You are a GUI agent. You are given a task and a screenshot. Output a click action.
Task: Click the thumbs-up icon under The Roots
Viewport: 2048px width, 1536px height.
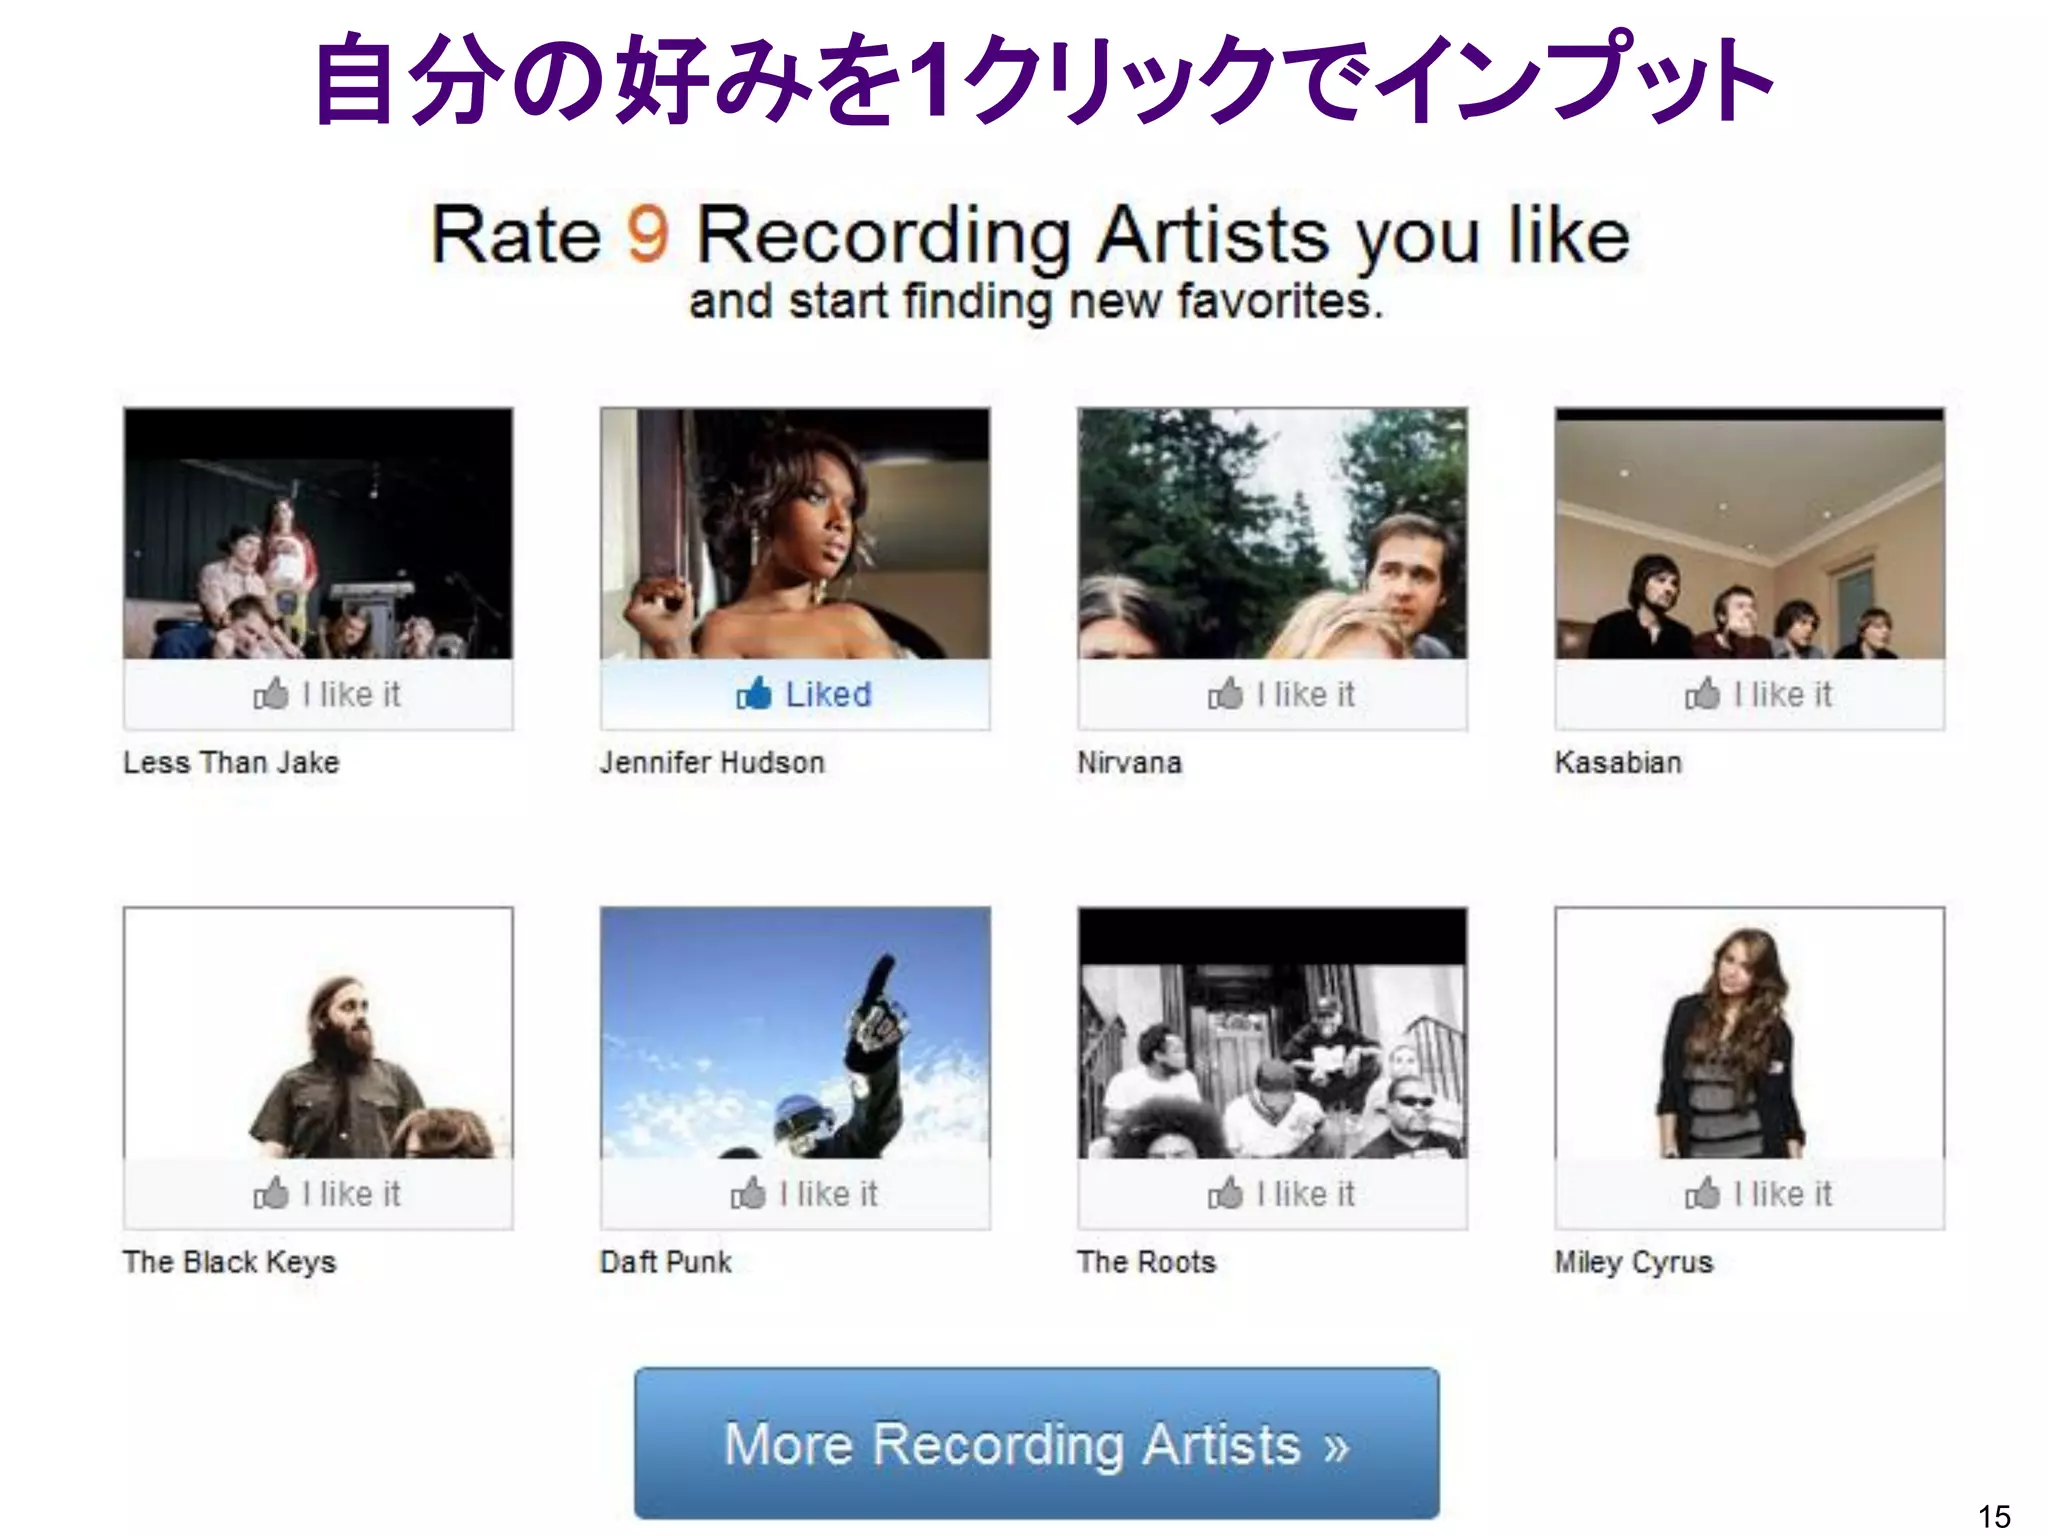tap(1225, 1192)
